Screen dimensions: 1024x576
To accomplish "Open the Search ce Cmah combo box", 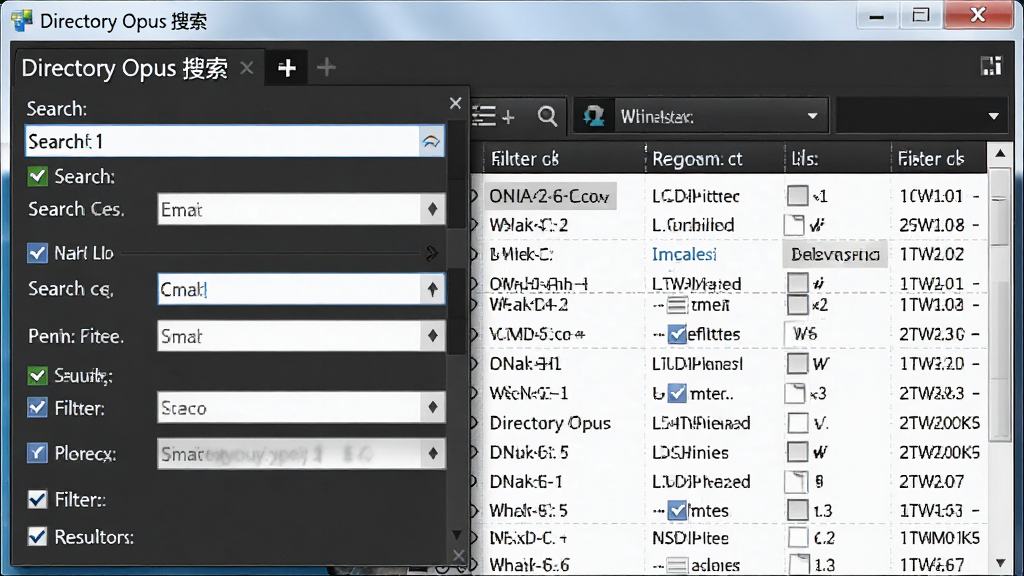I will (301, 289).
